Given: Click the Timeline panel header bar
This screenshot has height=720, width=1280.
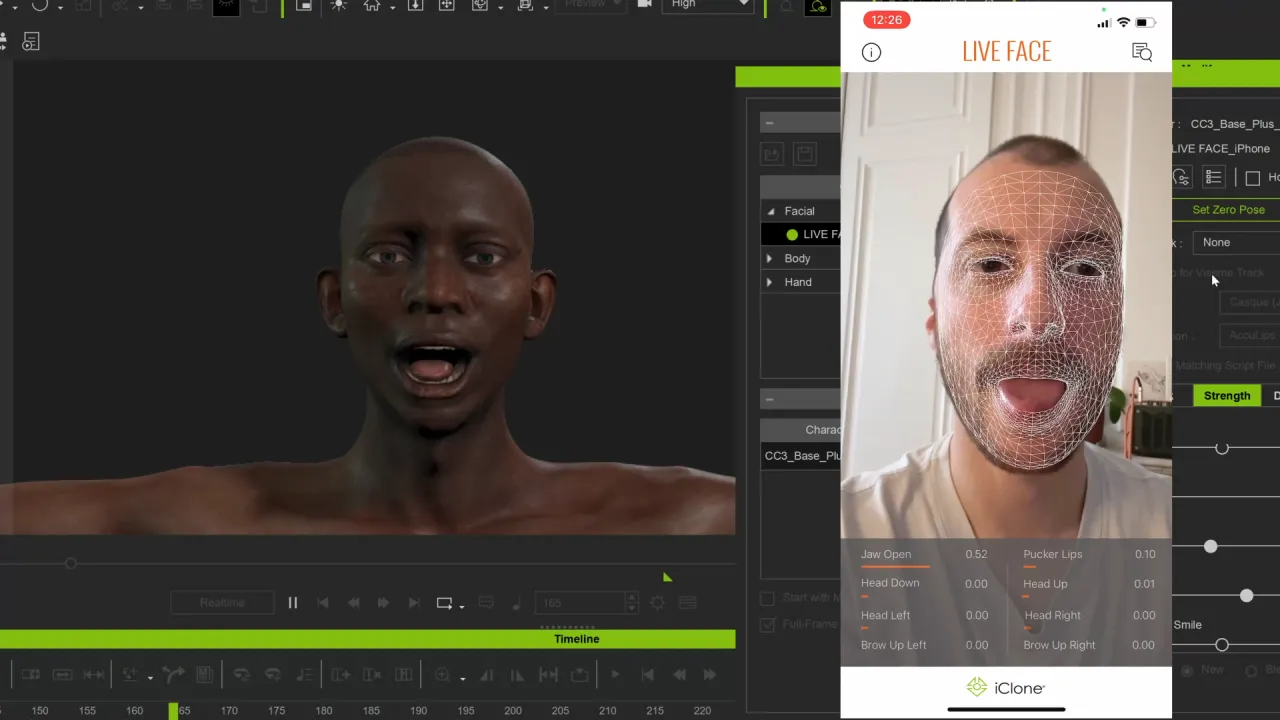Looking at the screenshot, I should pyautogui.click(x=368, y=639).
